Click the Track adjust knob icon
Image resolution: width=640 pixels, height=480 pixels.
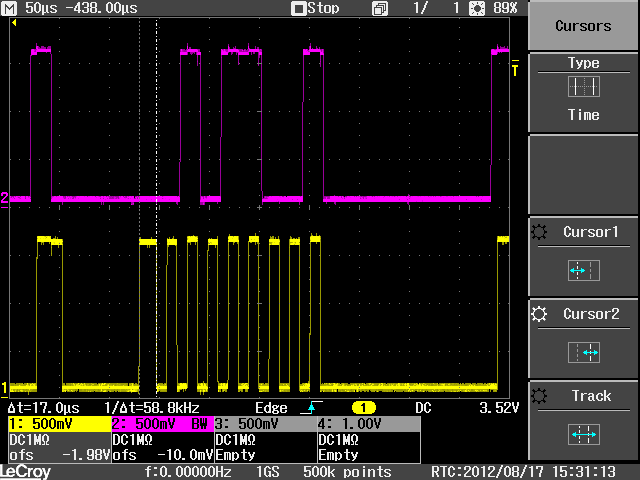[539, 396]
